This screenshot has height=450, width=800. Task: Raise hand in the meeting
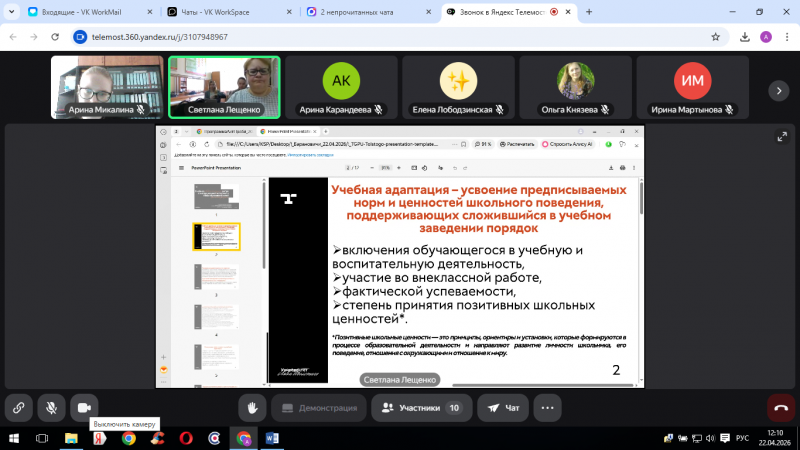tap(253, 407)
